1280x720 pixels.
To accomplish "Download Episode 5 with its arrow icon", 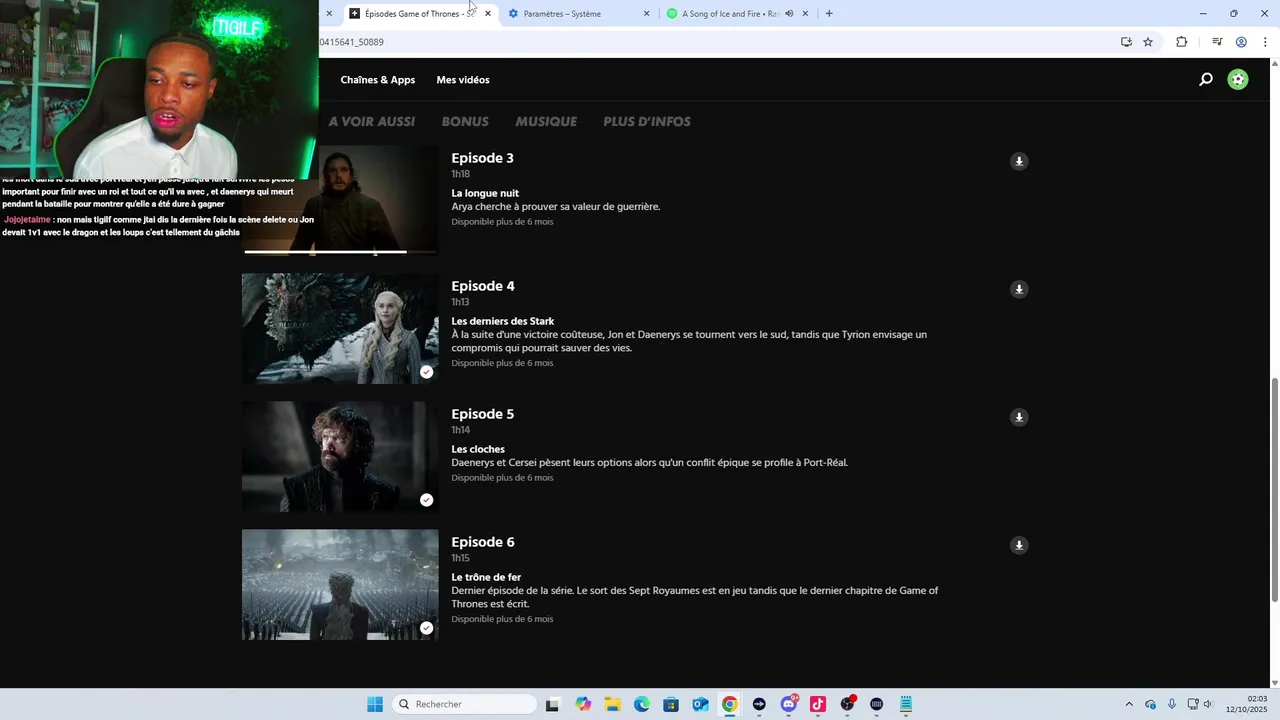I will pos(1019,417).
